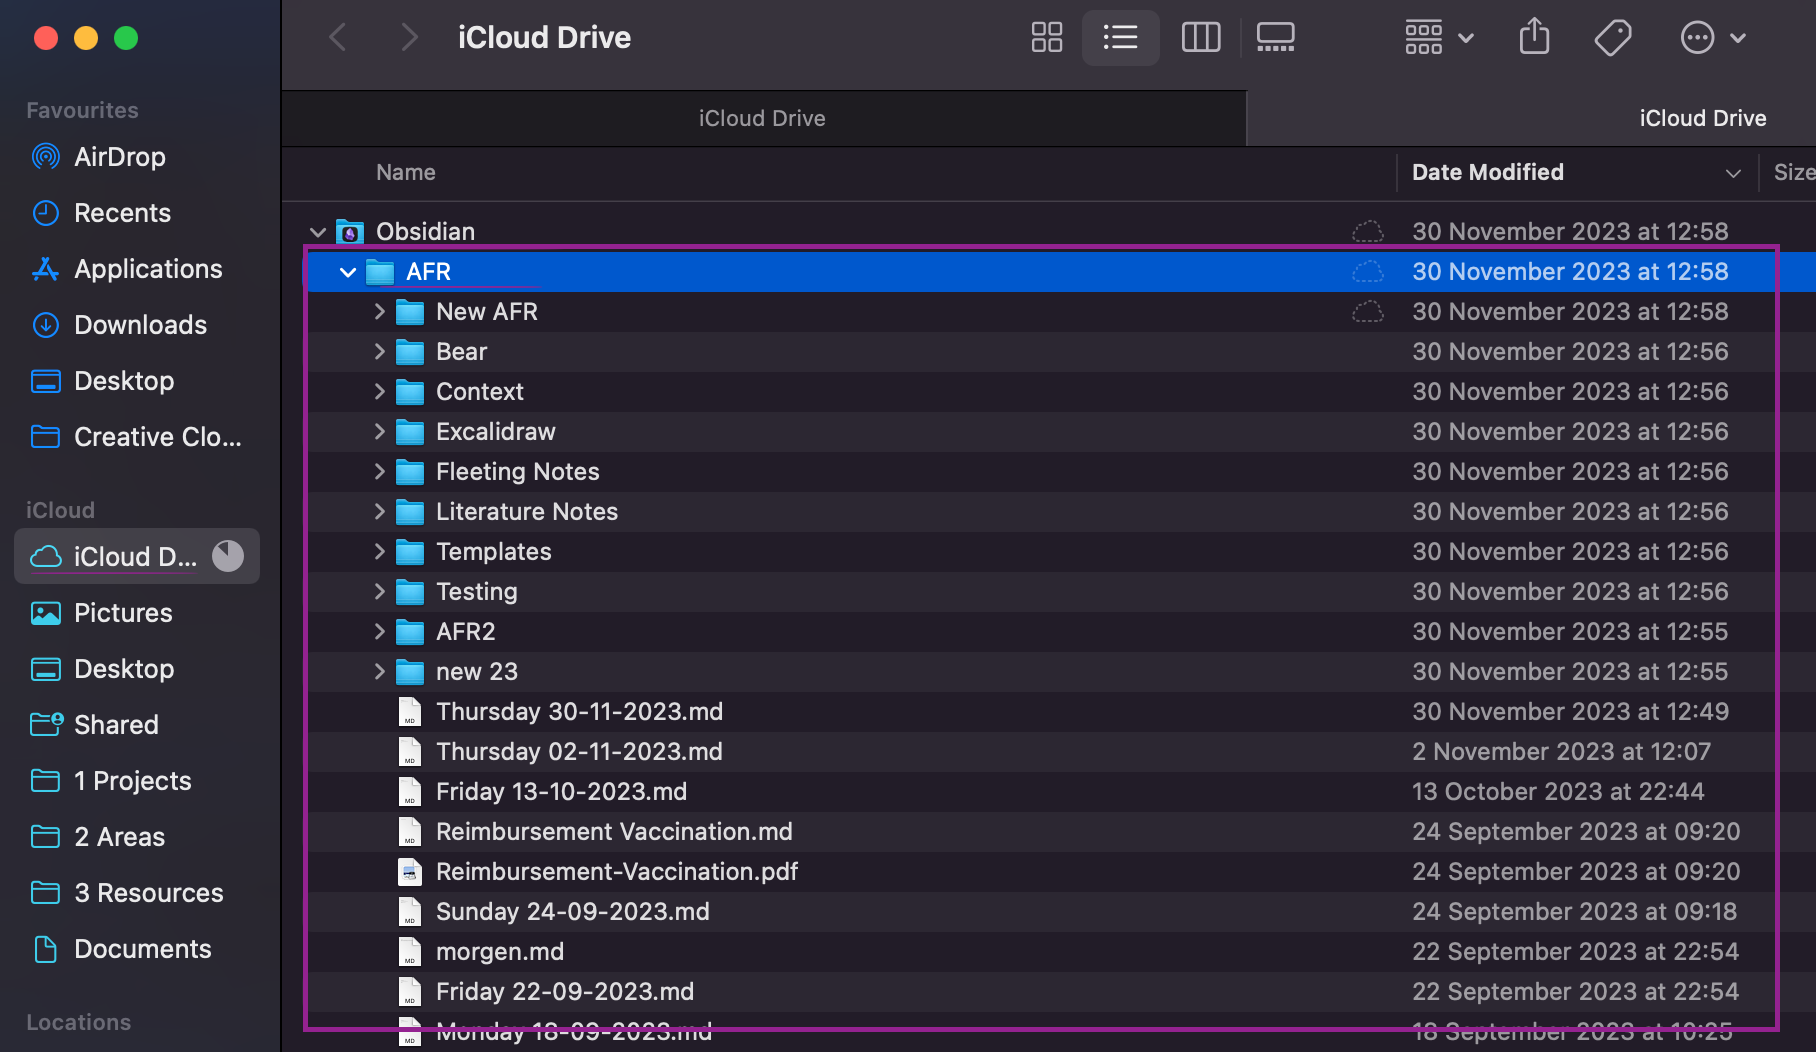
Task: Click the Share toolbar icon
Action: coord(1534,38)
